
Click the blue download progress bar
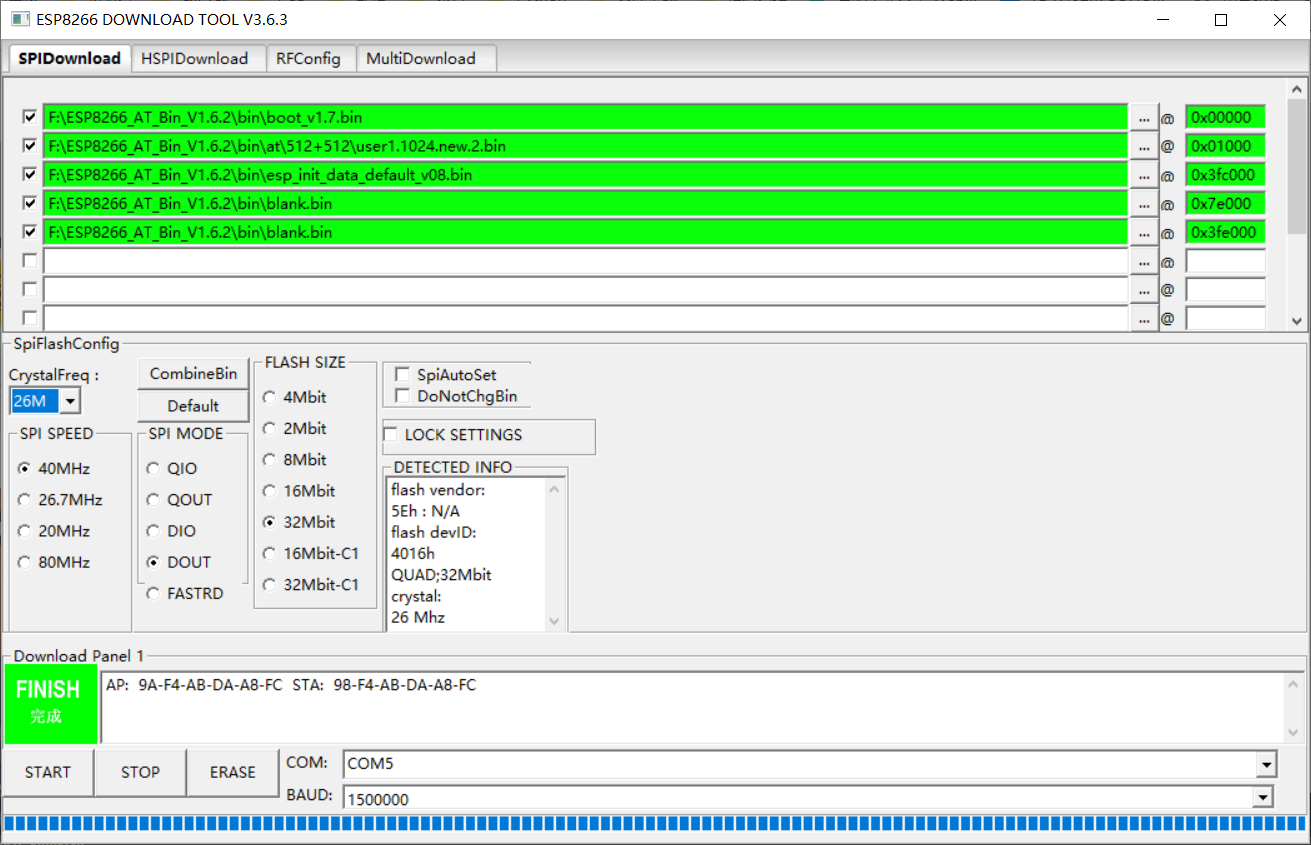coord(655,824)
